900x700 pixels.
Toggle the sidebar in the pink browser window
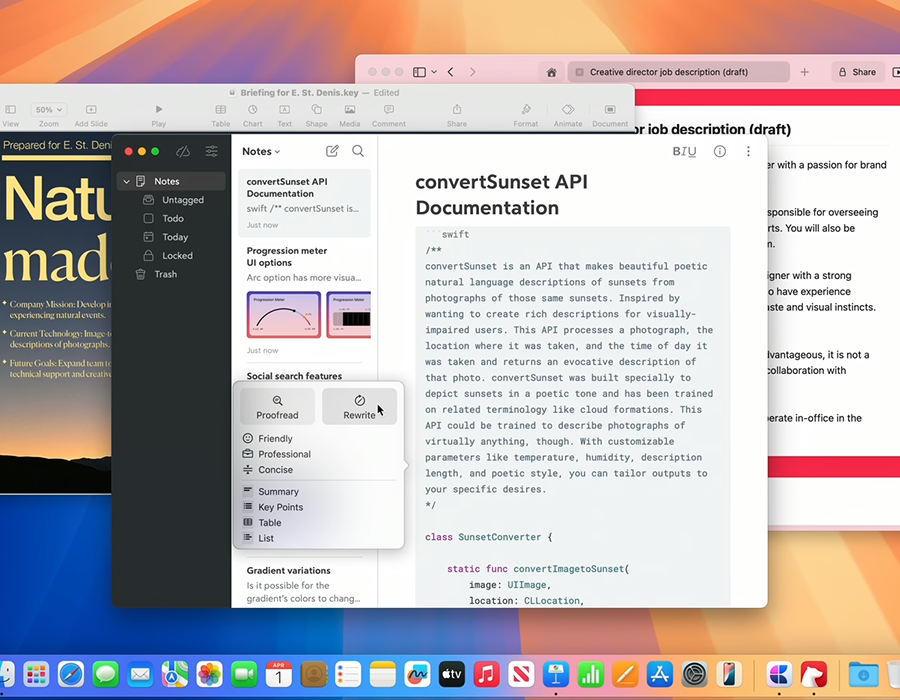pos(420,72)
